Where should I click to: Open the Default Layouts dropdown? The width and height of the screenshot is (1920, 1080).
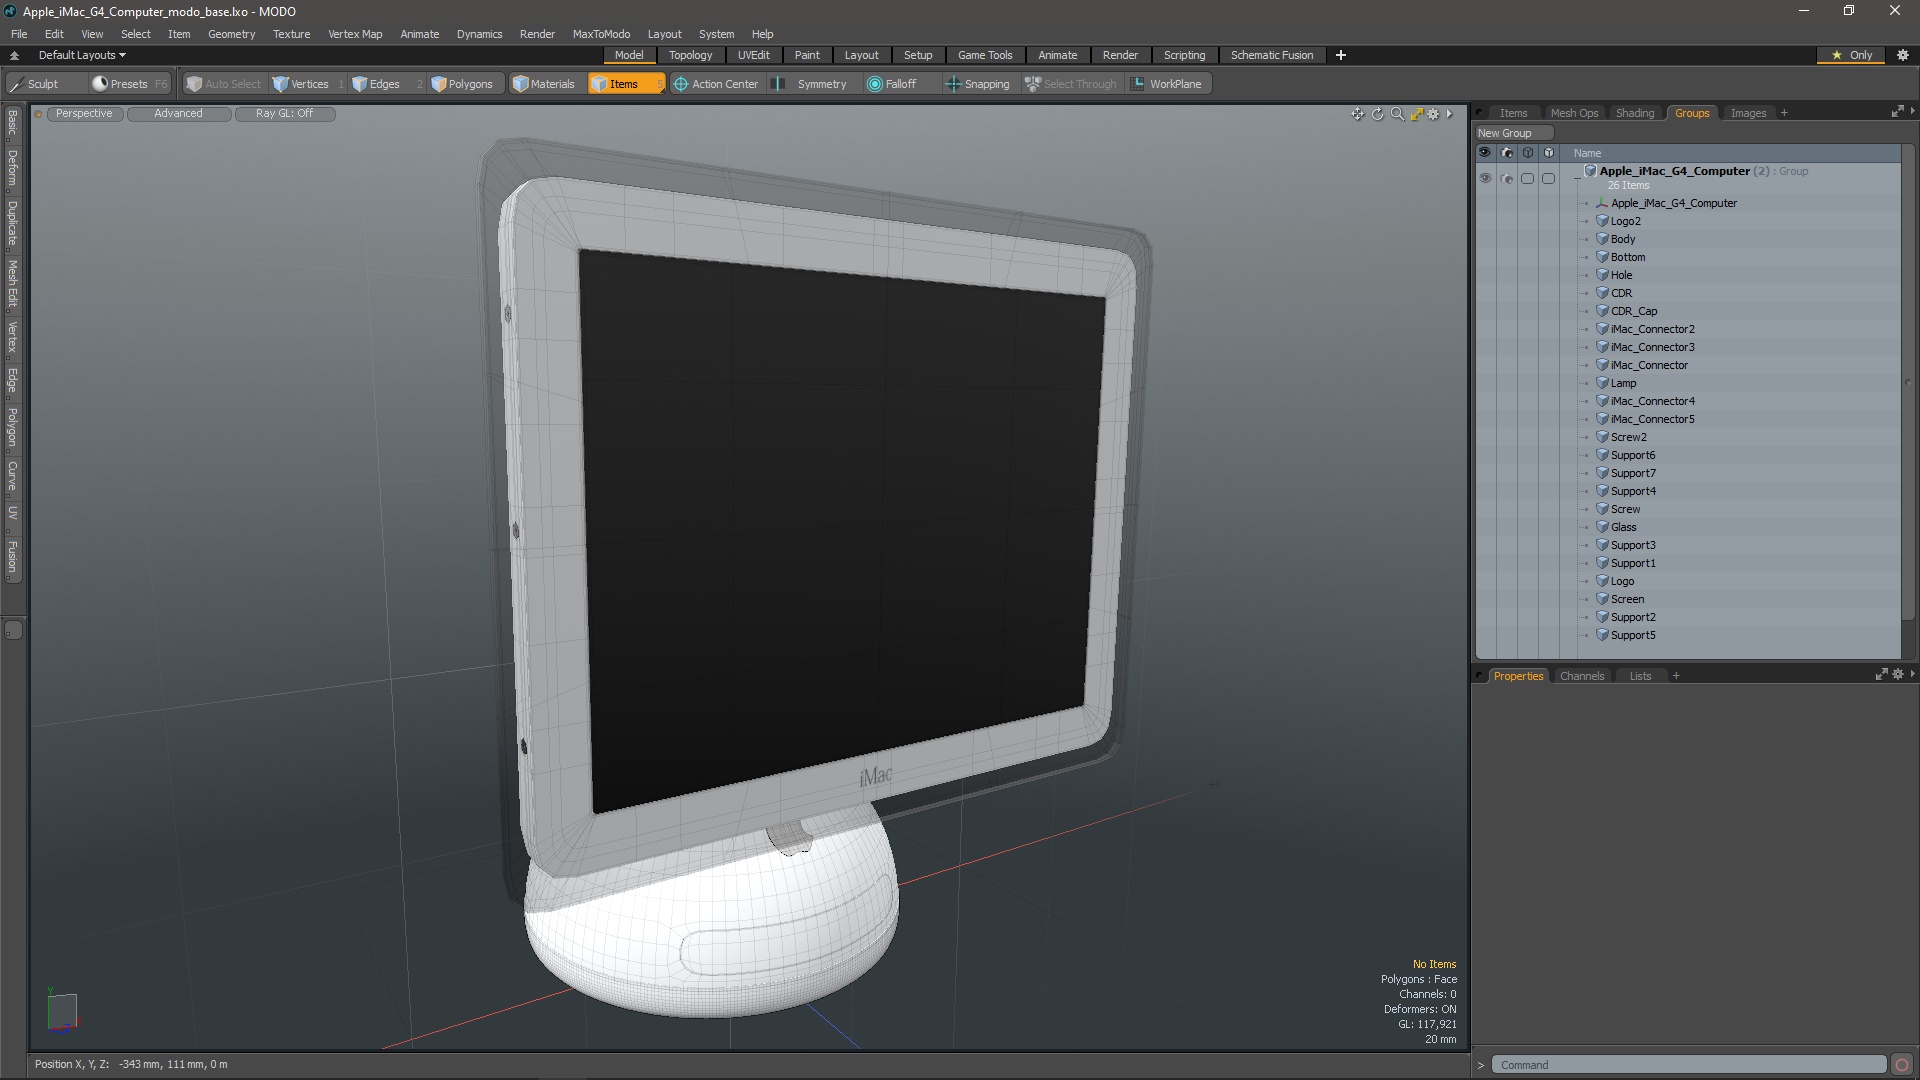click(x=82, y=55)
